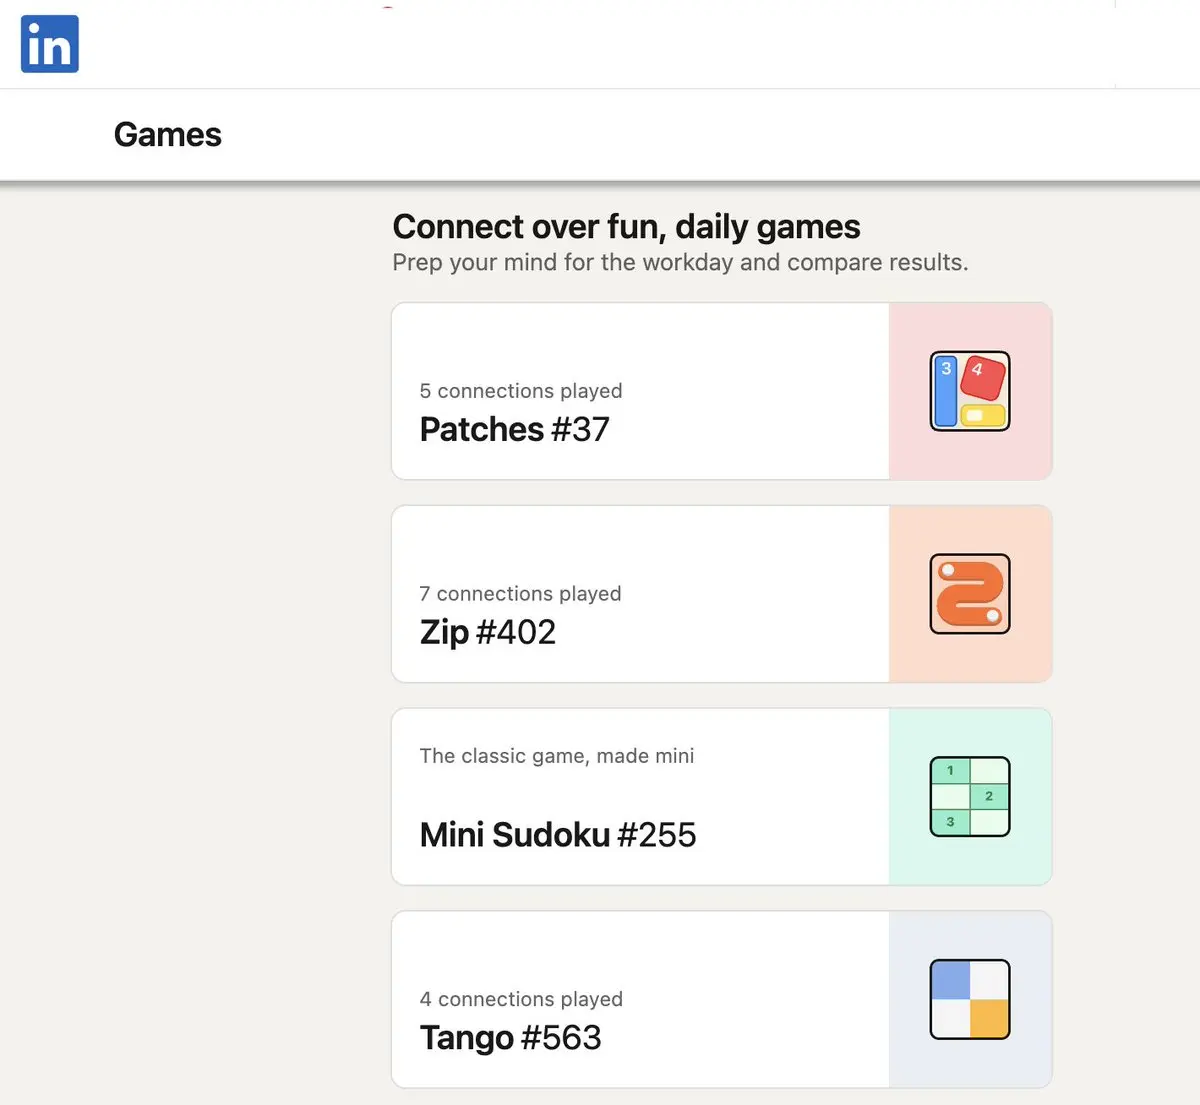The image size is (1200, 1105).
Task: Open the Tango game icon
Action: (970, 999)
